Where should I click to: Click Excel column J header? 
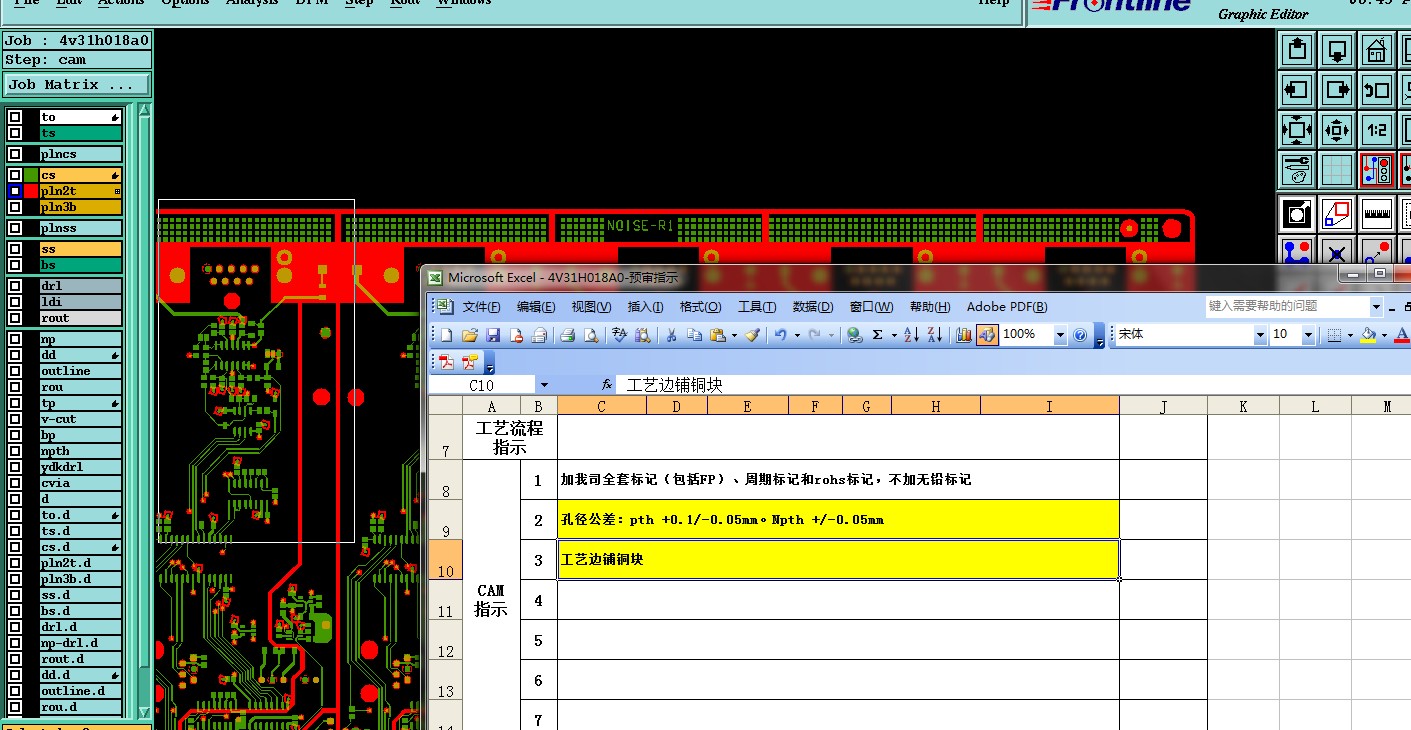pos(1163,405)
